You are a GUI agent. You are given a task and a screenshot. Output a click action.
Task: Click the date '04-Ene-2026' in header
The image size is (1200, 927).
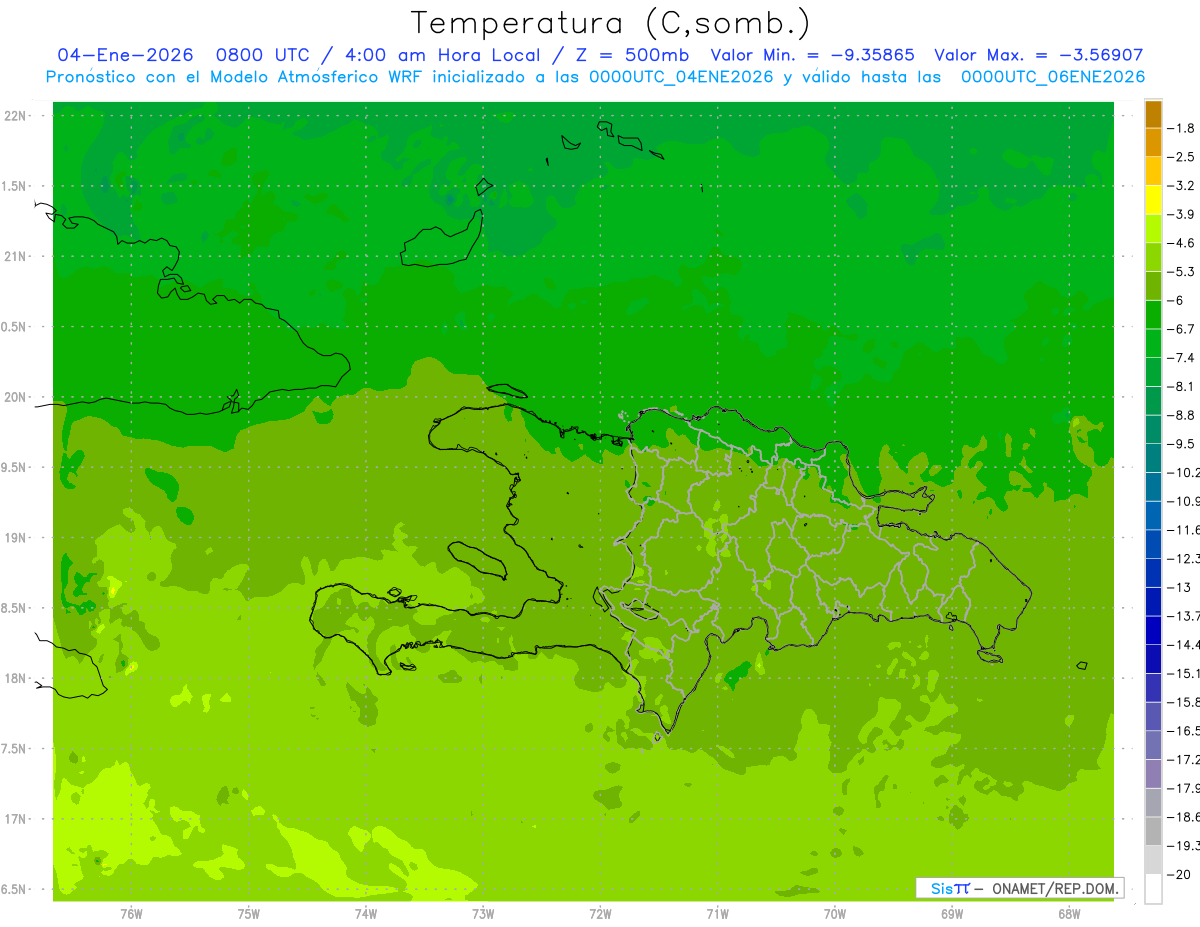[x=125, y=56]
